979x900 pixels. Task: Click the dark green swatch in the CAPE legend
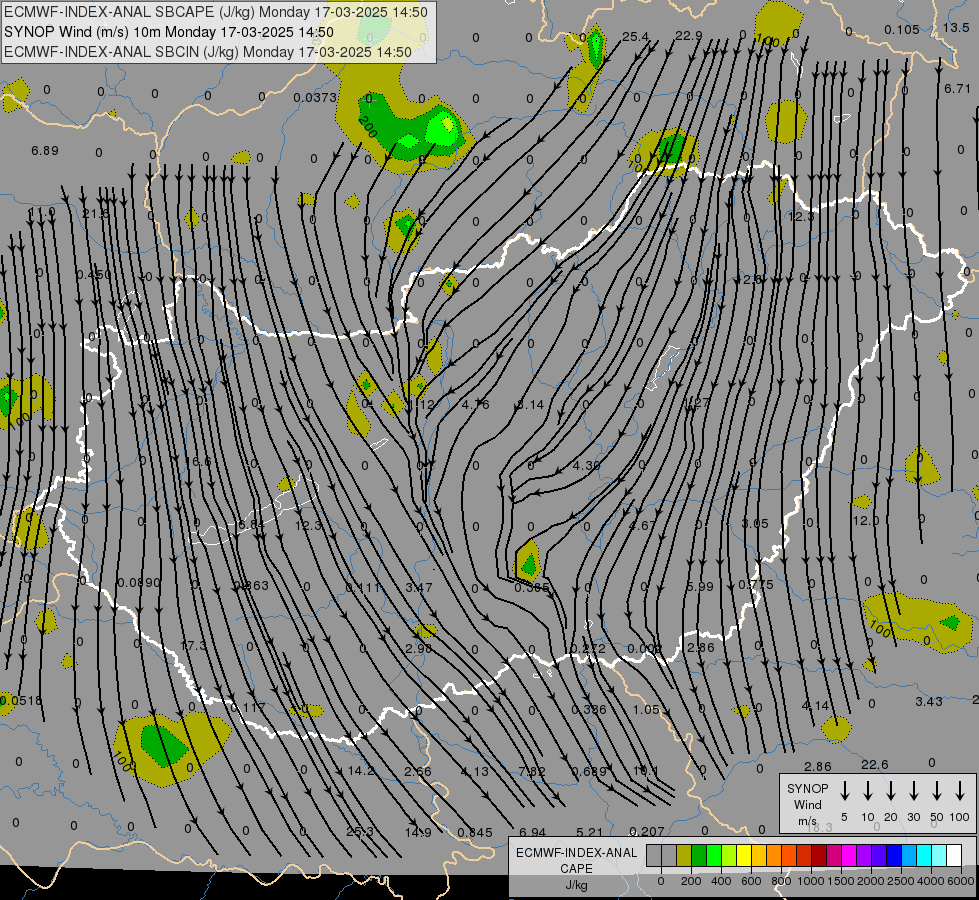699,856
